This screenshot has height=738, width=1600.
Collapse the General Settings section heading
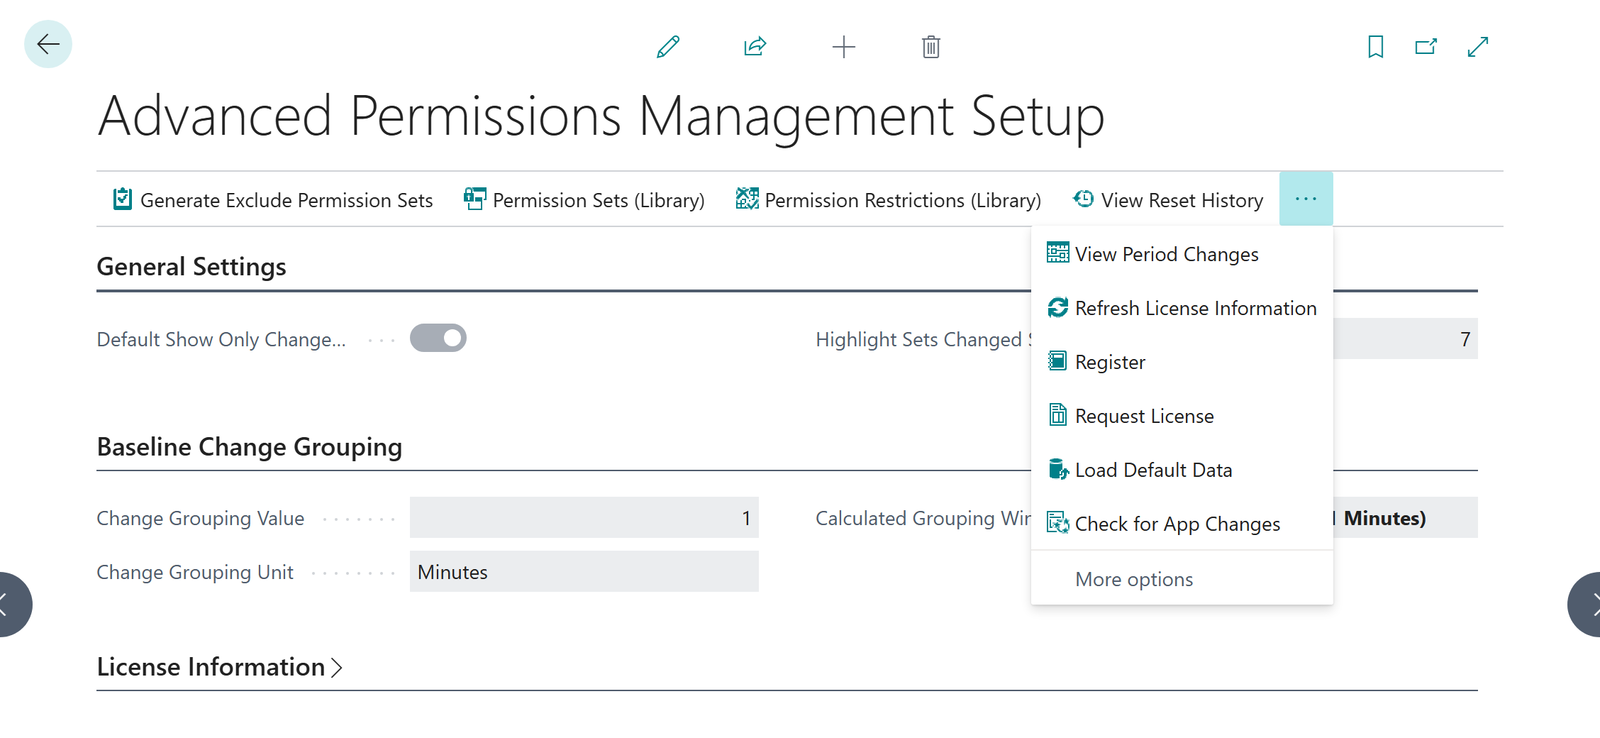tap(191, 267)
